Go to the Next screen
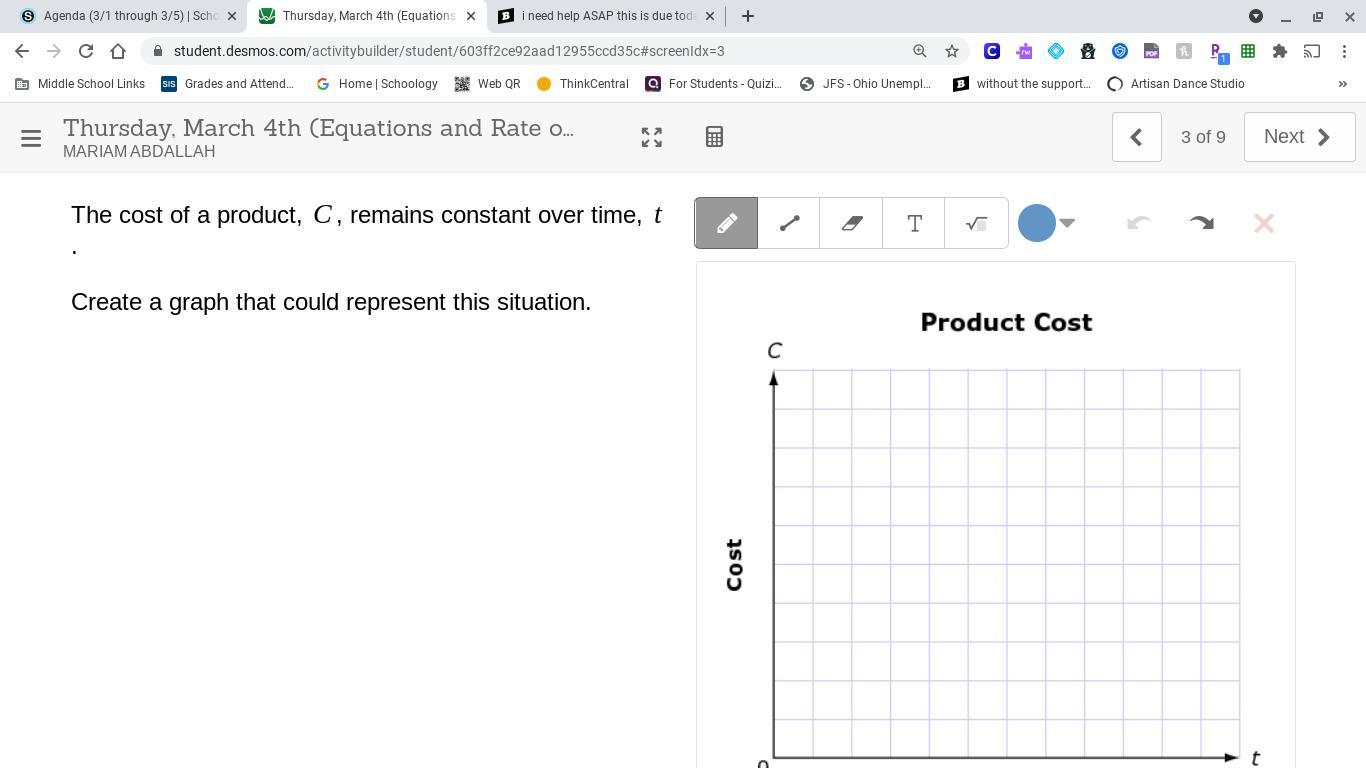Viewport: 1366px width, 768px height. 1298,137
